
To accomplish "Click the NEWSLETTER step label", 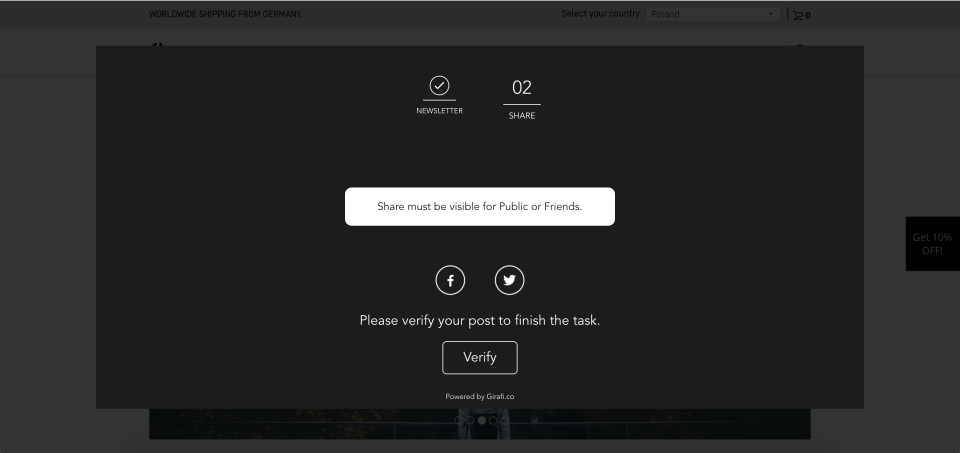I will pos(440,111).
